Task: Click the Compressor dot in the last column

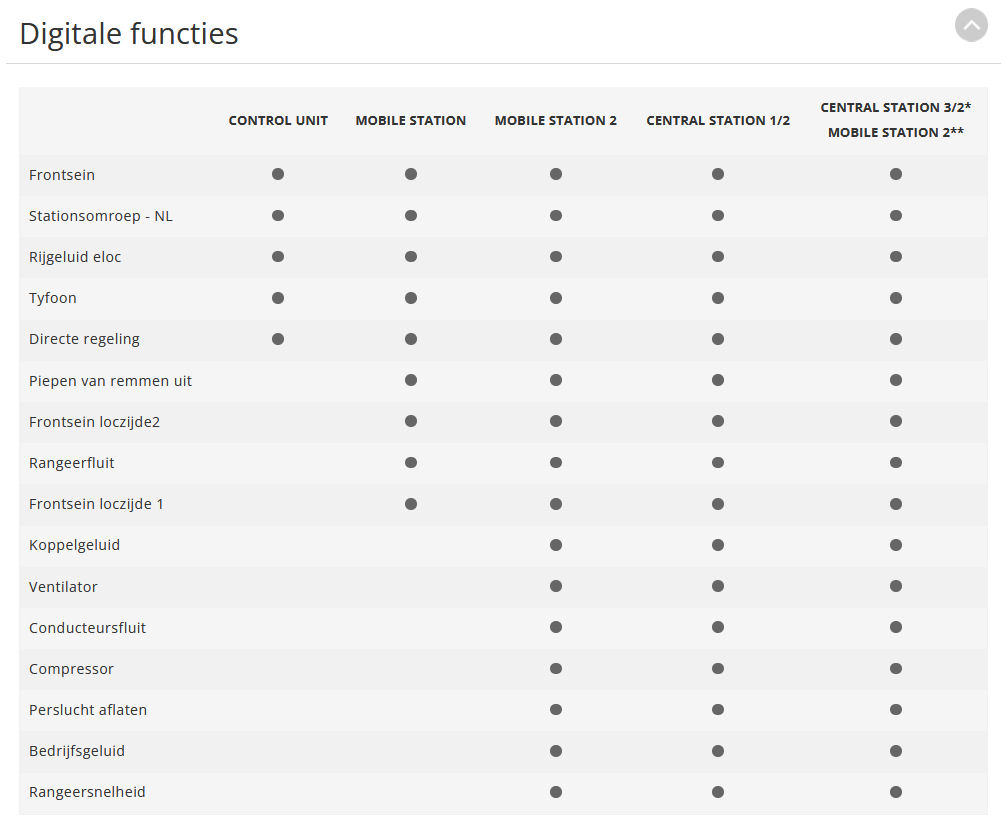Action: tap(896, 668)
